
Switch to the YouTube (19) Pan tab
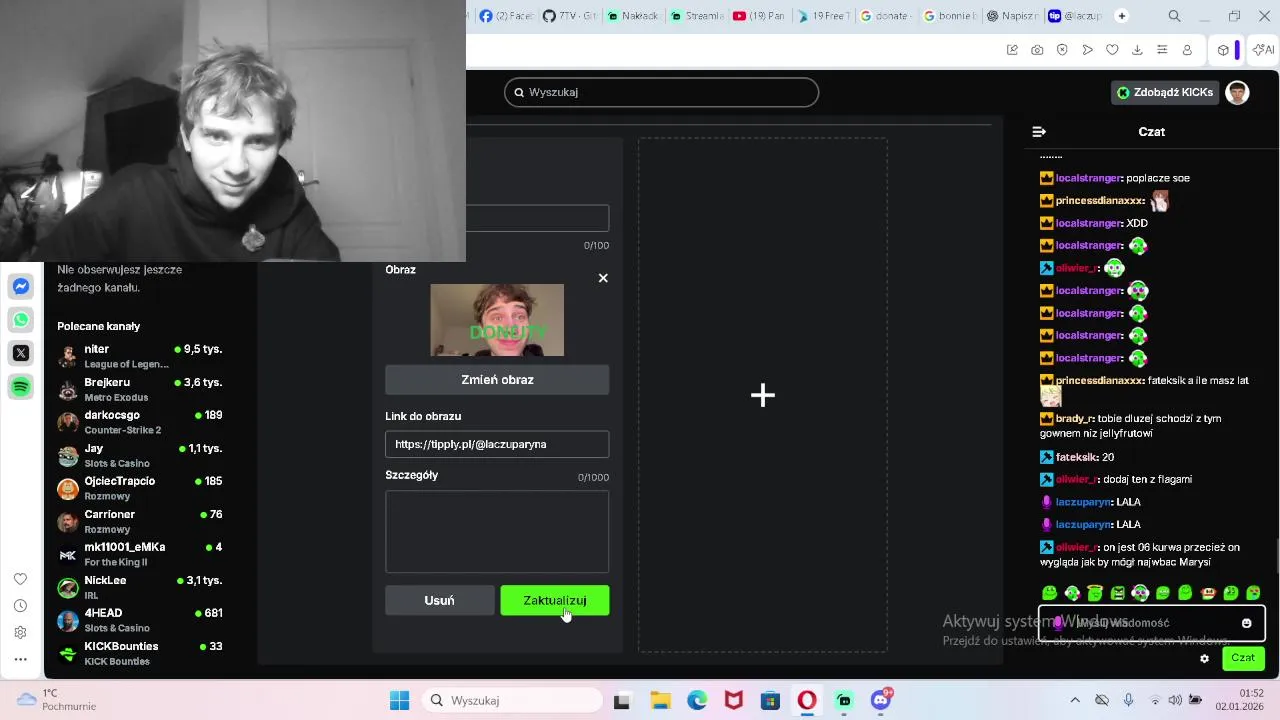point(759,16)
